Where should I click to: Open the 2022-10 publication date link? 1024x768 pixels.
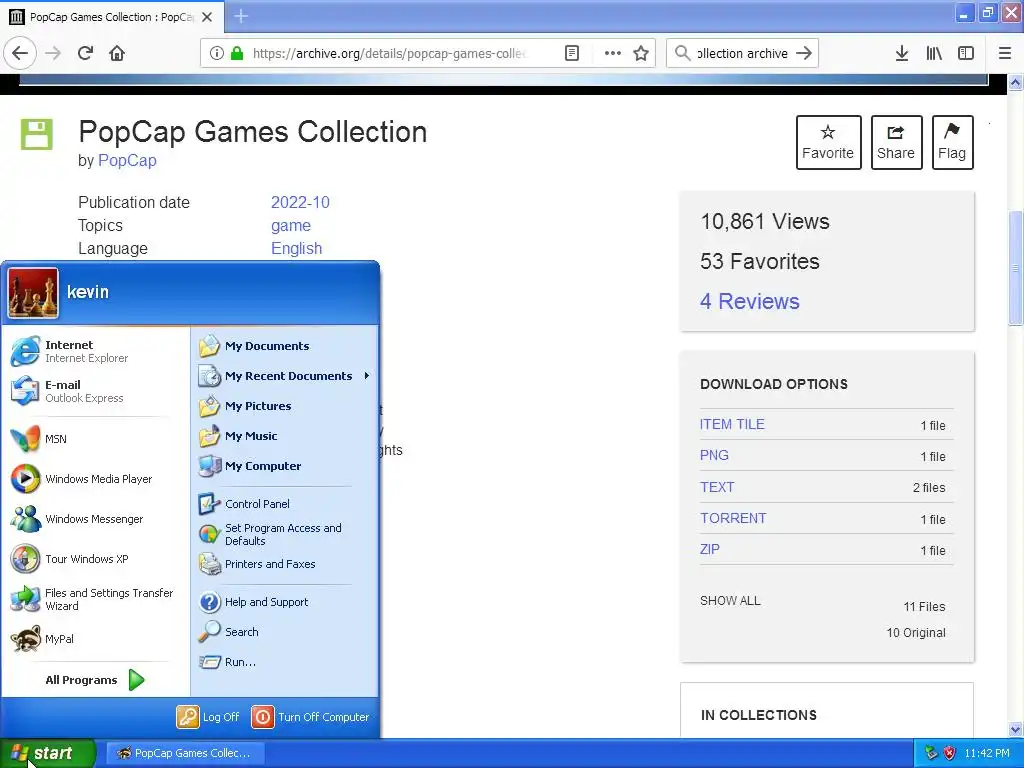[300, 202]
